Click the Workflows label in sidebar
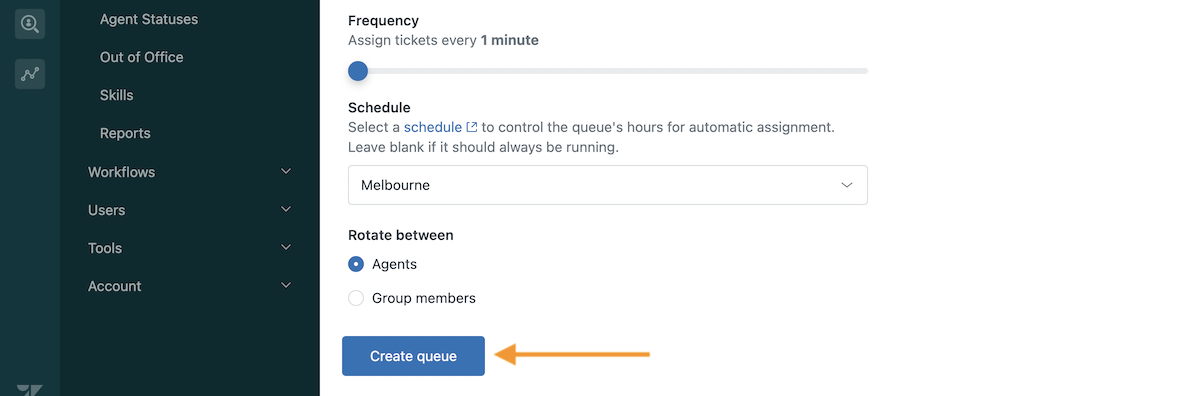1192x396 pixels. coord(122,172)
